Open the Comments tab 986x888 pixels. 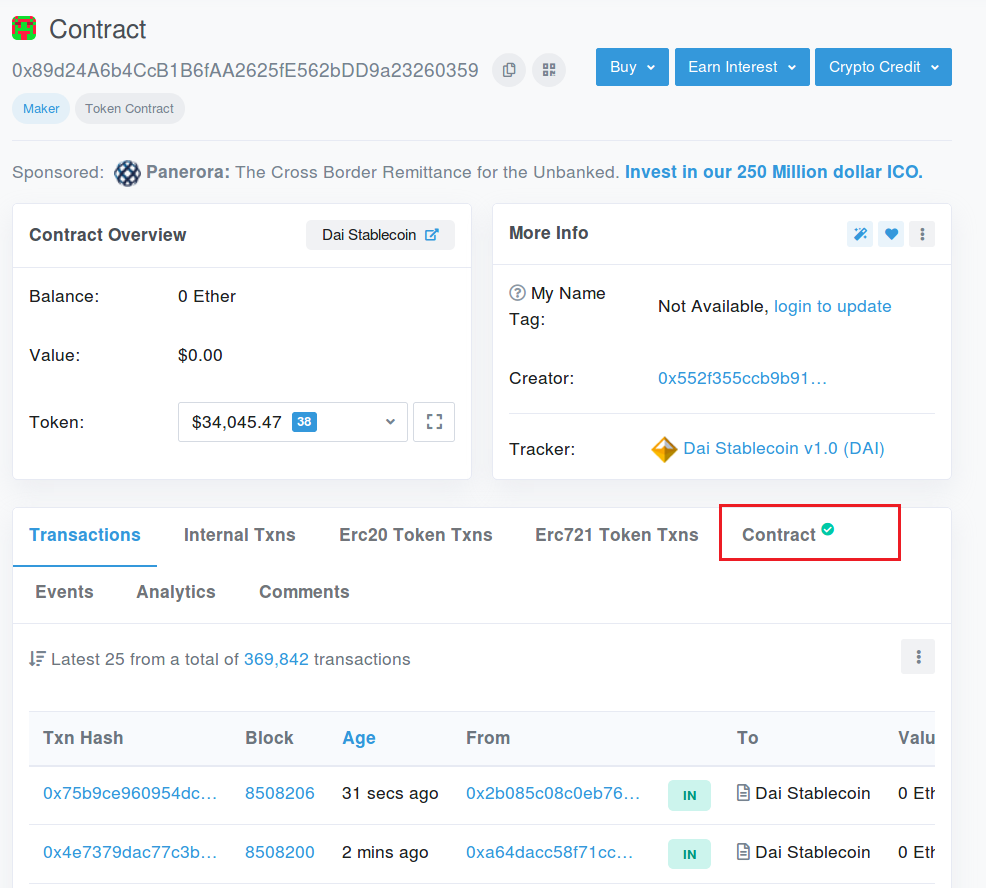coord(304,592)
